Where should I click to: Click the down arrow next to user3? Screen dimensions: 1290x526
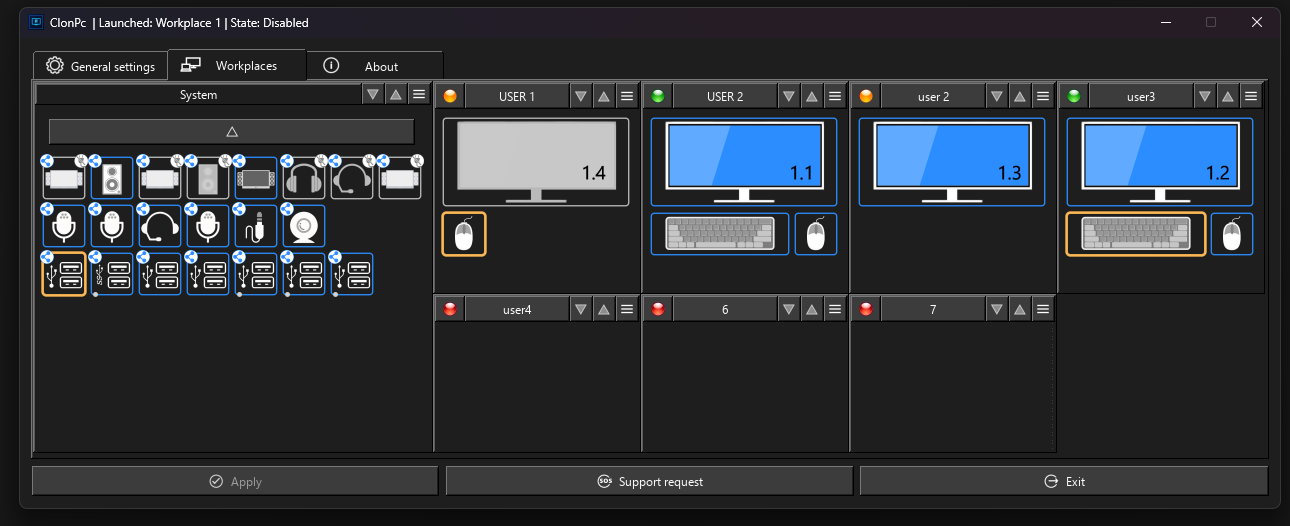click(1205, 96)
